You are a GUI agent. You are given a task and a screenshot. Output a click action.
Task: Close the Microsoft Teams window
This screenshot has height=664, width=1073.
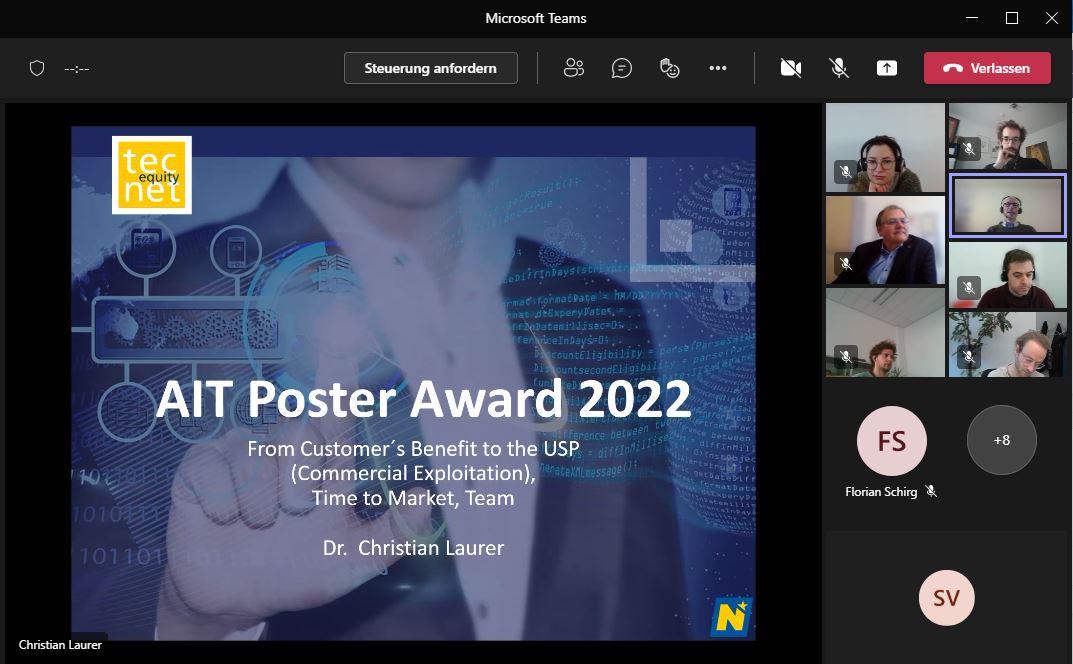[x=1052, y=18]
